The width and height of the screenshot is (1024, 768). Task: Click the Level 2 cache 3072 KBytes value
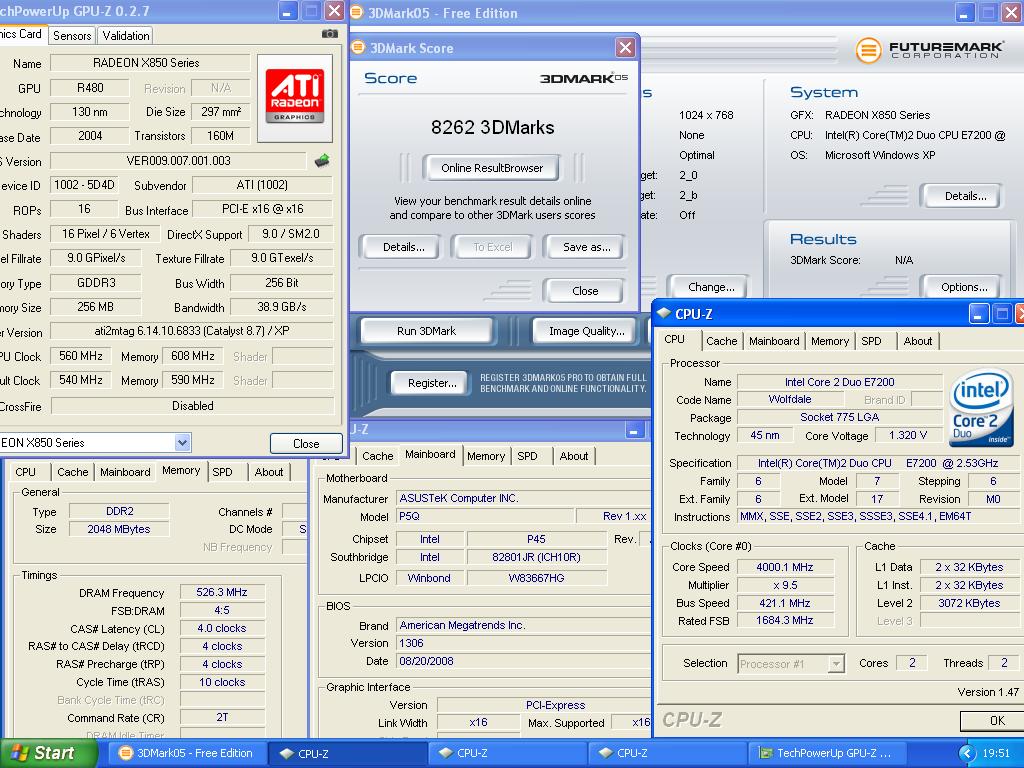[x=970, y=603]
